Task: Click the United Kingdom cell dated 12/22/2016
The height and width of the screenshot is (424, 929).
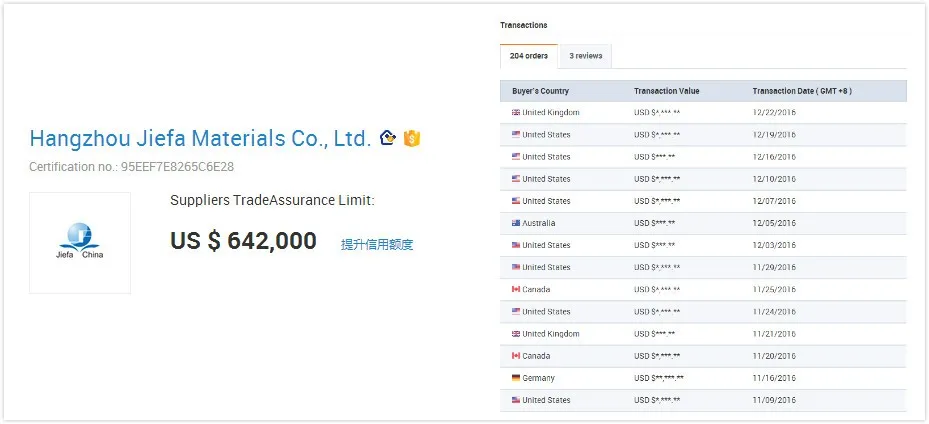Action: pyautogui.click(x=551, y=113)
